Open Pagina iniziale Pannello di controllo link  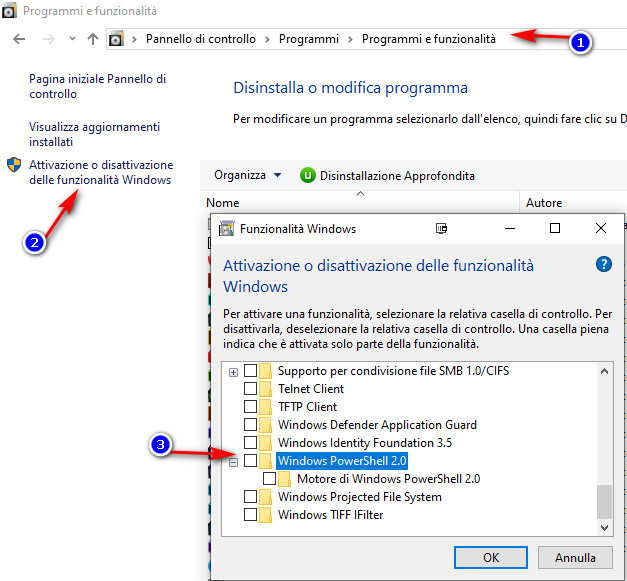click(x=97, y=86)
